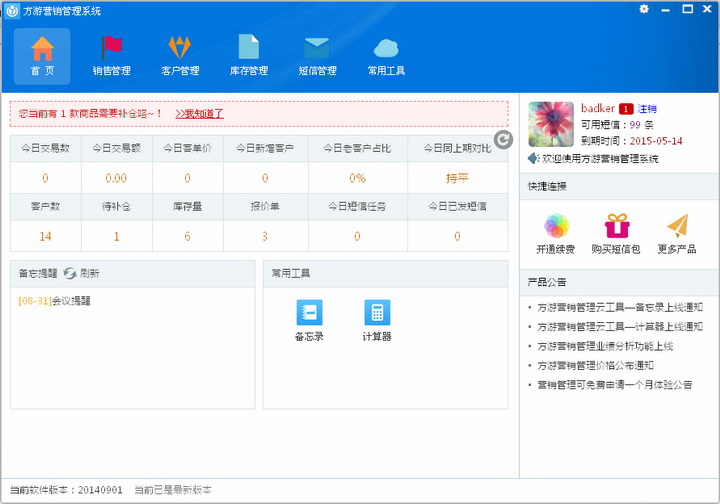Click the round refresh icon beside statistics
Viewport: 720px width, 504px height.
coord(503,140)
